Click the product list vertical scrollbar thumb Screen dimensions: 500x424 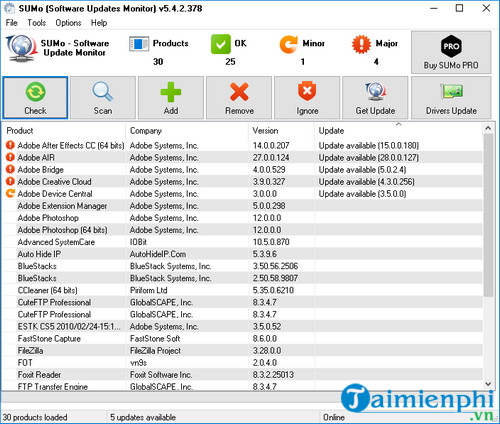tap(488, 215)
